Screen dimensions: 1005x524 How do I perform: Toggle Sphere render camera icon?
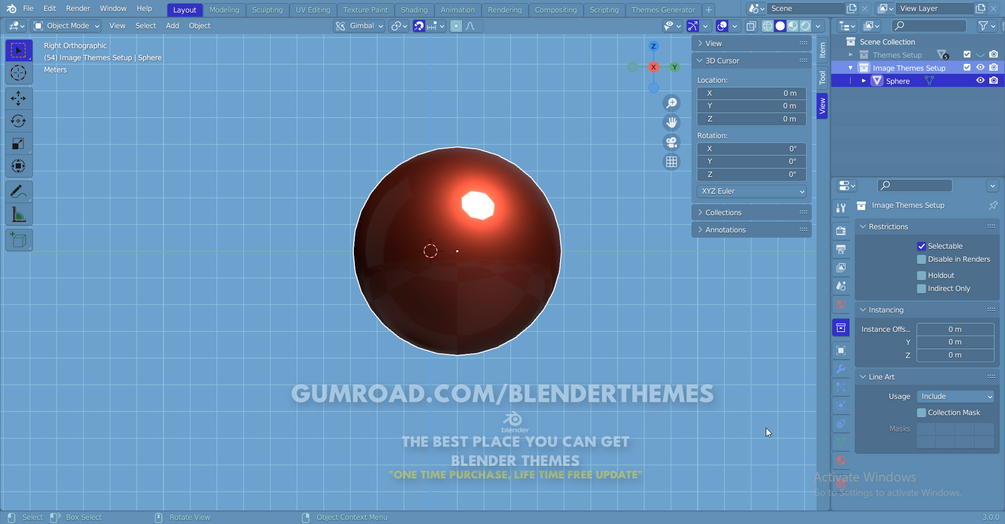pyautogui.click(x=993, y=81)
